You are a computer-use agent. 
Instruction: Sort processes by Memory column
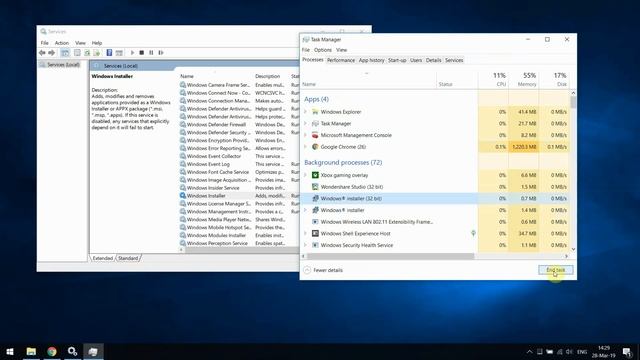(524, 80)
